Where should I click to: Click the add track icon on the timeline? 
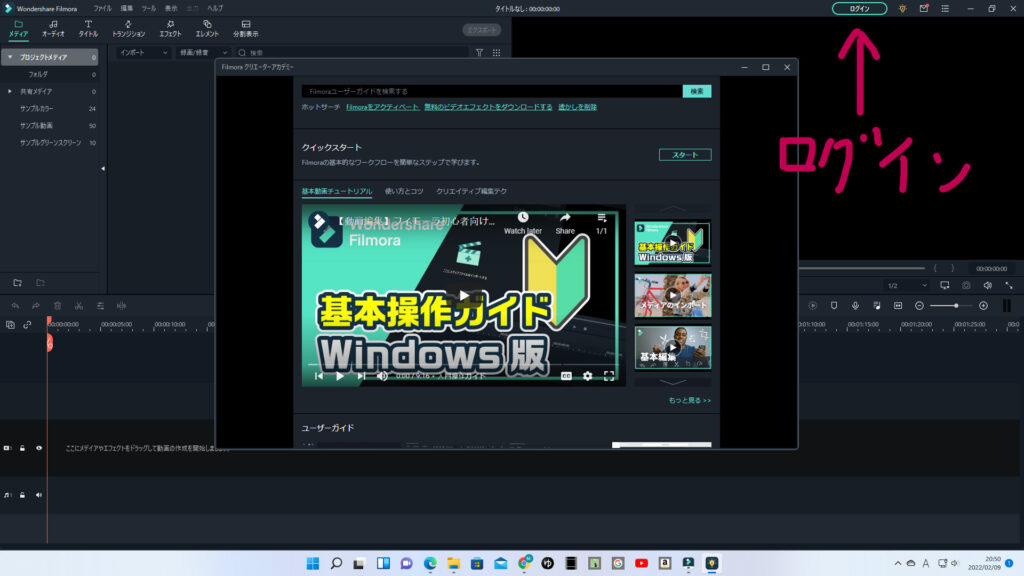point(10,325)
